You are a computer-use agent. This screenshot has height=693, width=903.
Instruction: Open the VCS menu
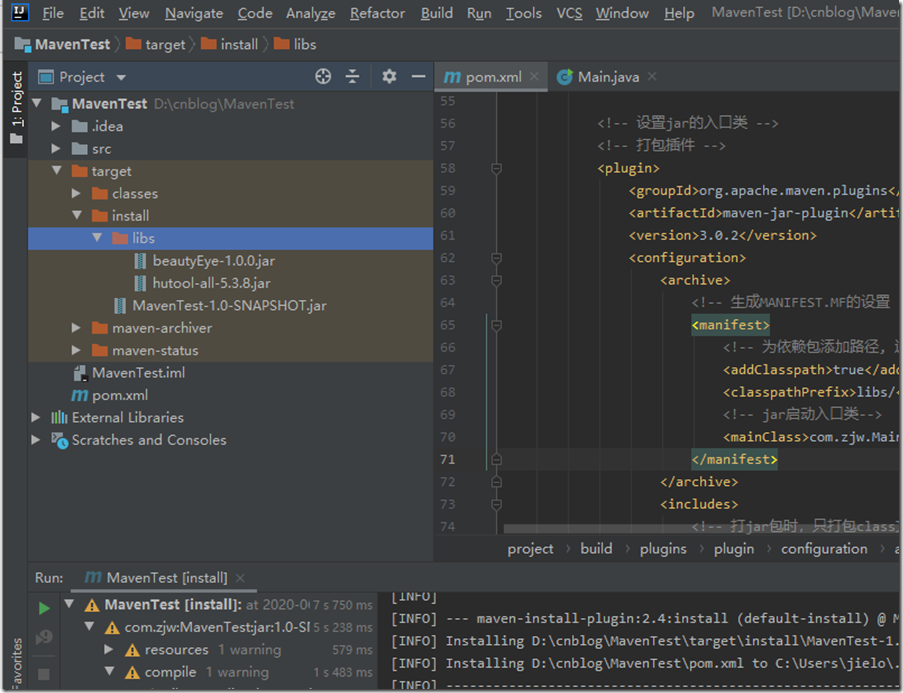click(x=569, y=13)
